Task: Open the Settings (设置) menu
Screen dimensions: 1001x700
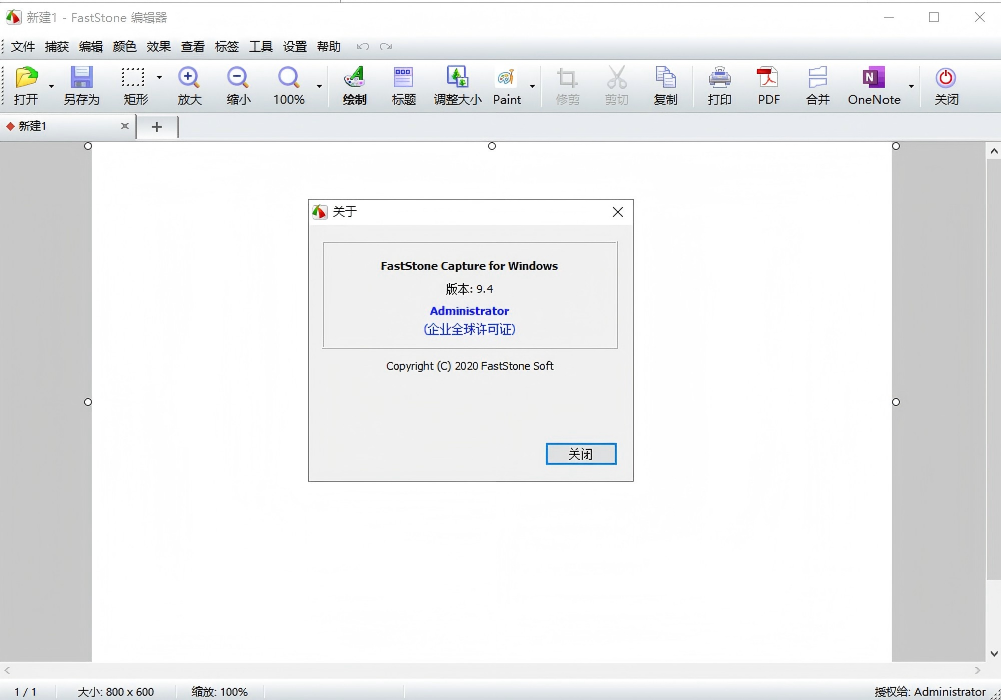Action: tap(295, 47)
